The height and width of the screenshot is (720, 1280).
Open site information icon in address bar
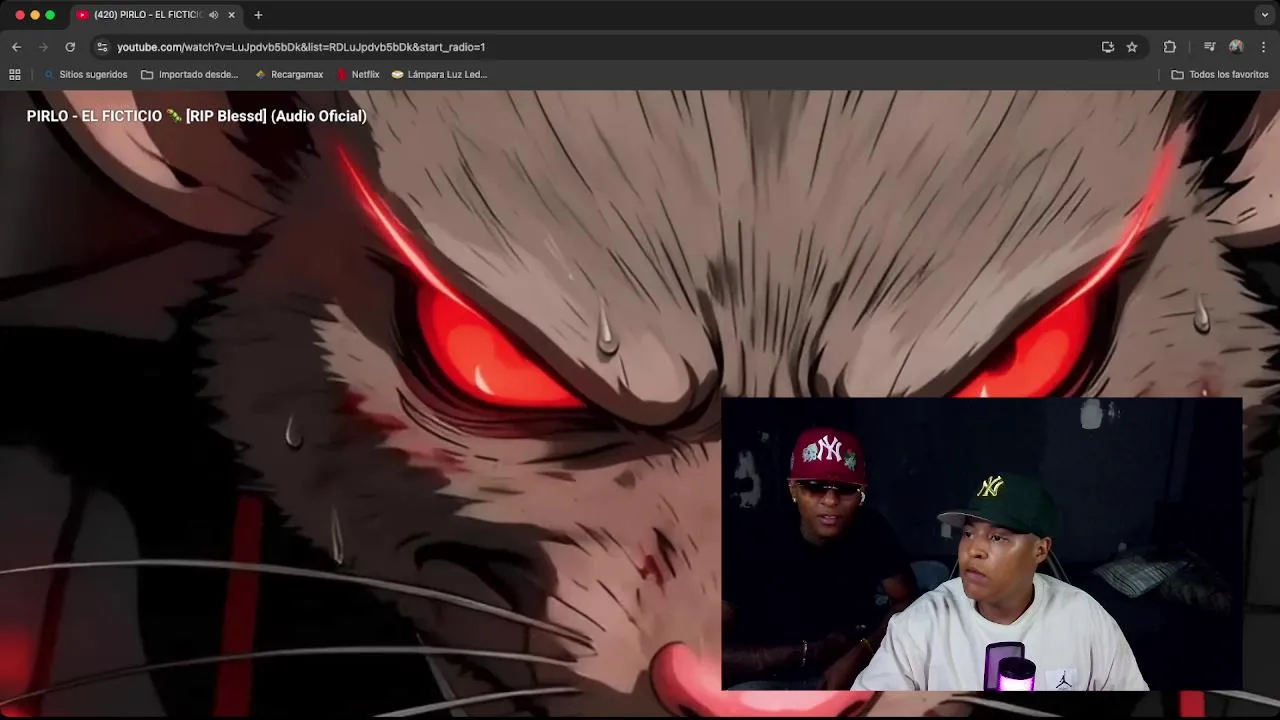tap(102, 47)
